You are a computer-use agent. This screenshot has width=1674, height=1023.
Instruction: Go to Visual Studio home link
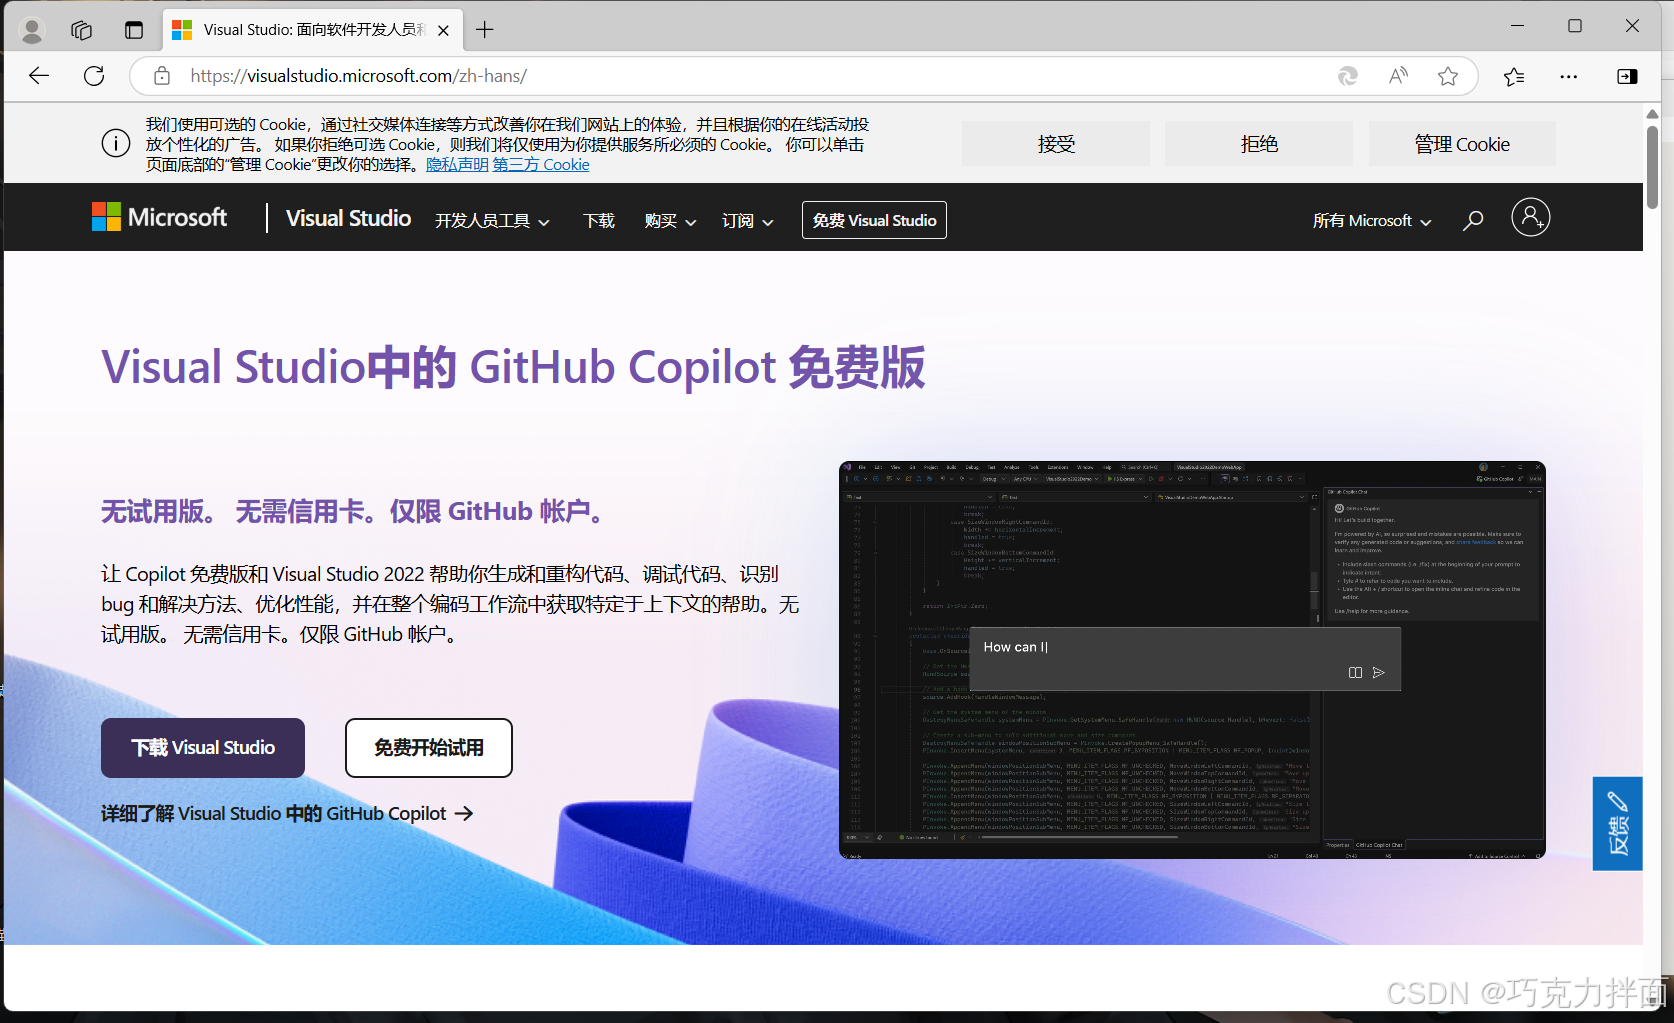point(348,218)
